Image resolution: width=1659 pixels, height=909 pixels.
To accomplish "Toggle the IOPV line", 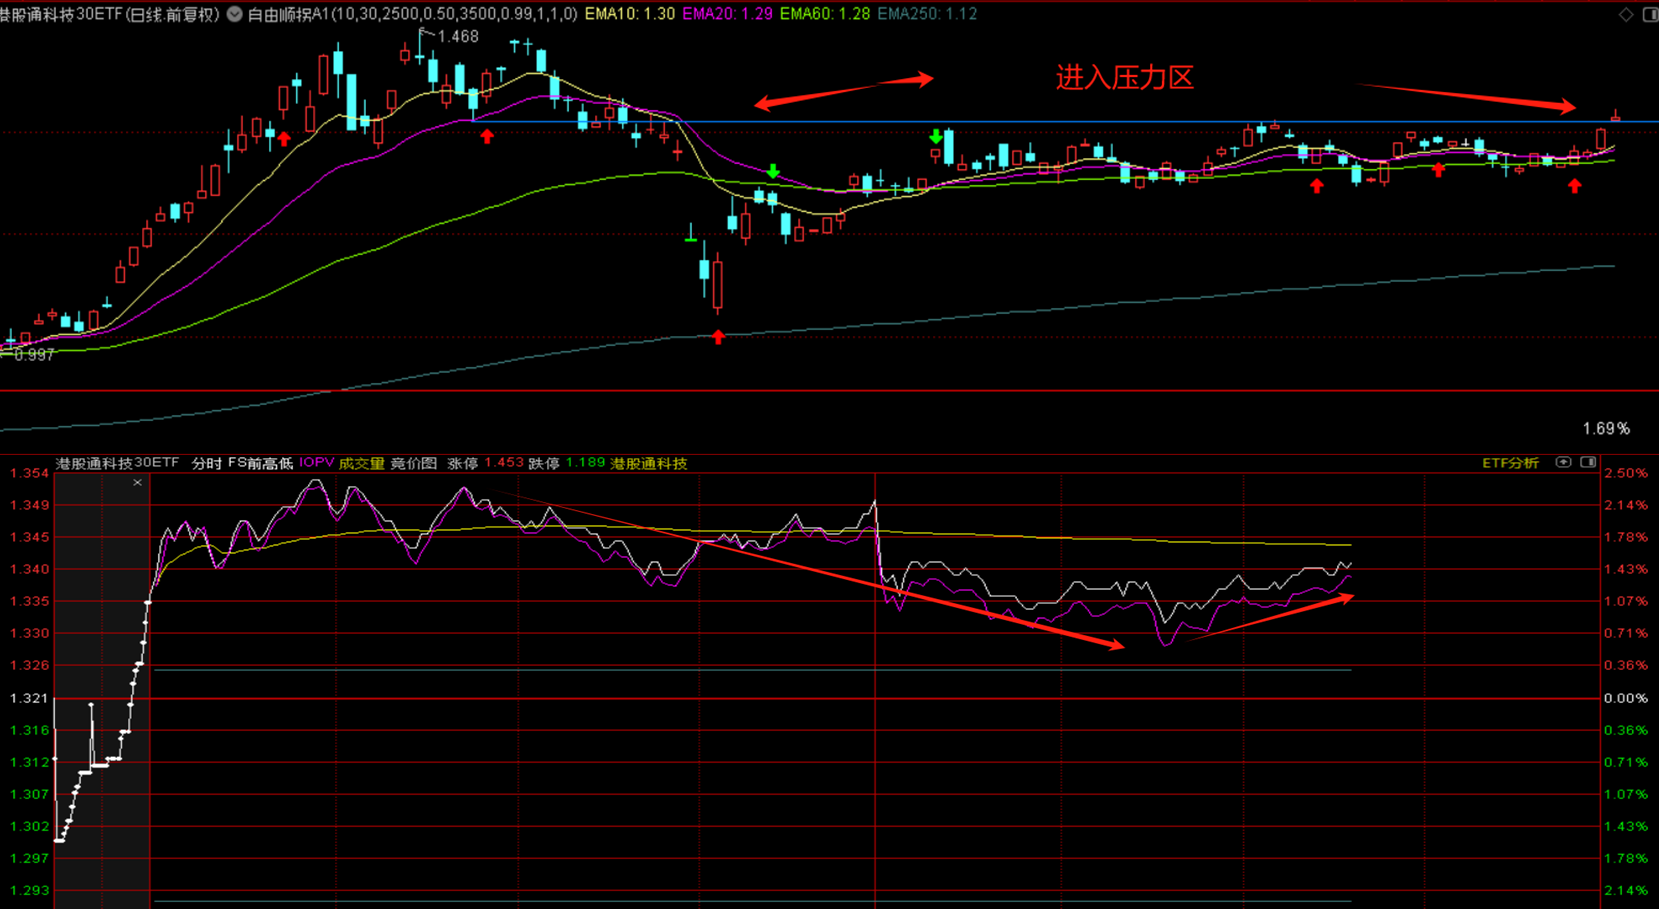I will pyautogui.click(x=316, y=463).
